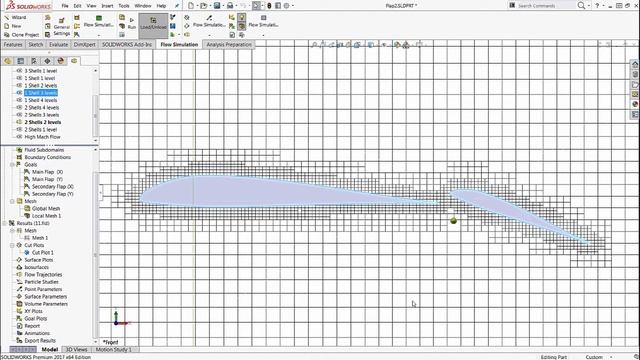Screen dimensions: 640x360
Task: Switch to the Analysis Preparation tab
Action: click(x=229, y=44)
